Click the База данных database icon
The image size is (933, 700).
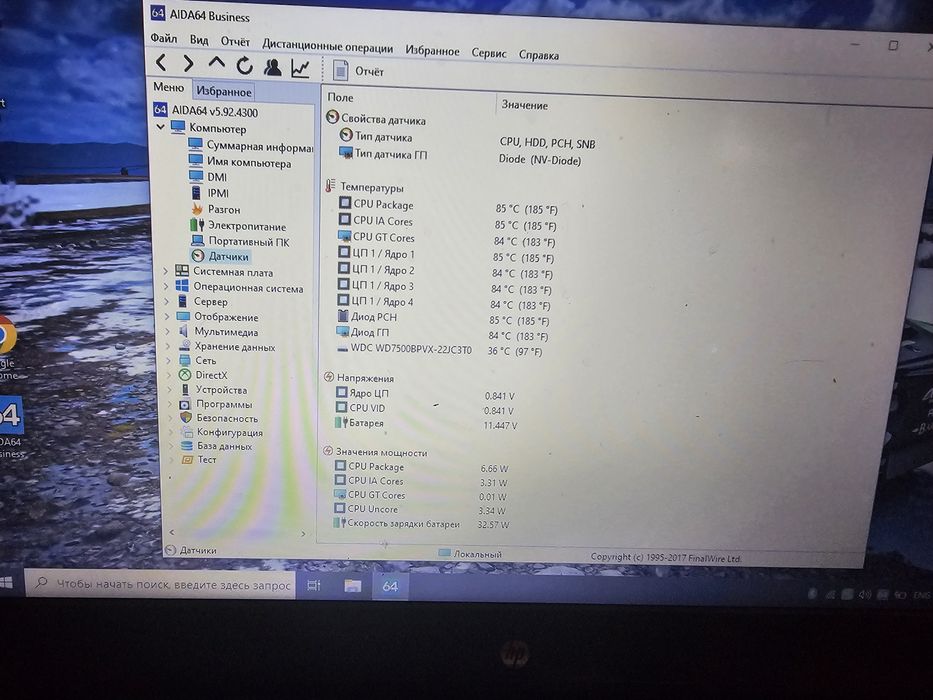187,445
